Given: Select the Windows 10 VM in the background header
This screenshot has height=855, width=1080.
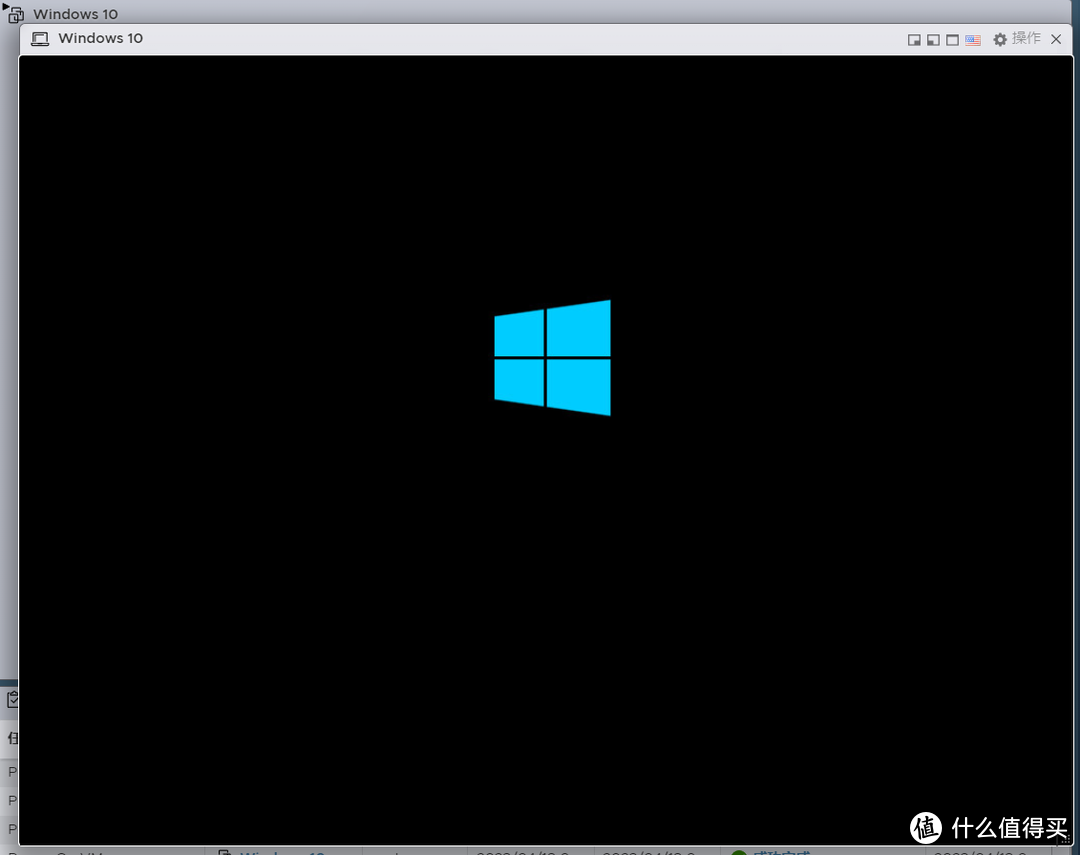Looking at the screenshot, I should 76,14.
